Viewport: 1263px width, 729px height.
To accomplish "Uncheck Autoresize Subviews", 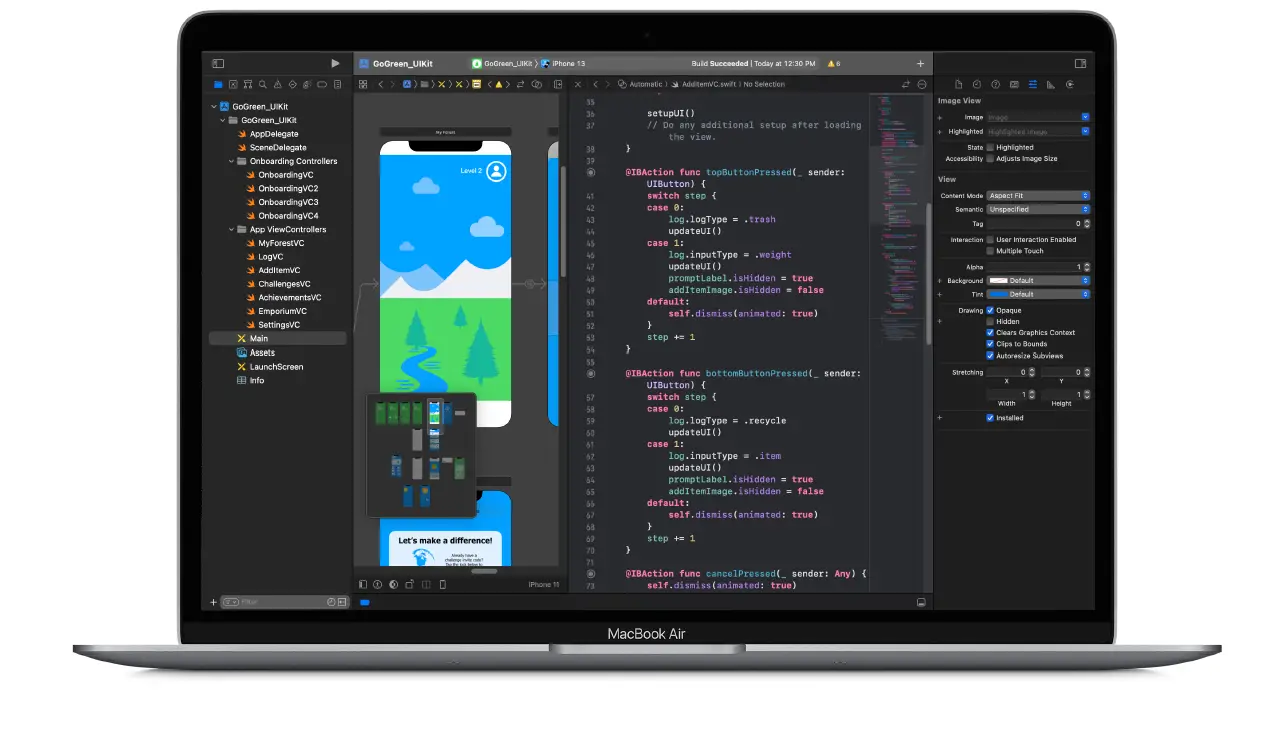I will pyautogui.click(x=991, y=355).
